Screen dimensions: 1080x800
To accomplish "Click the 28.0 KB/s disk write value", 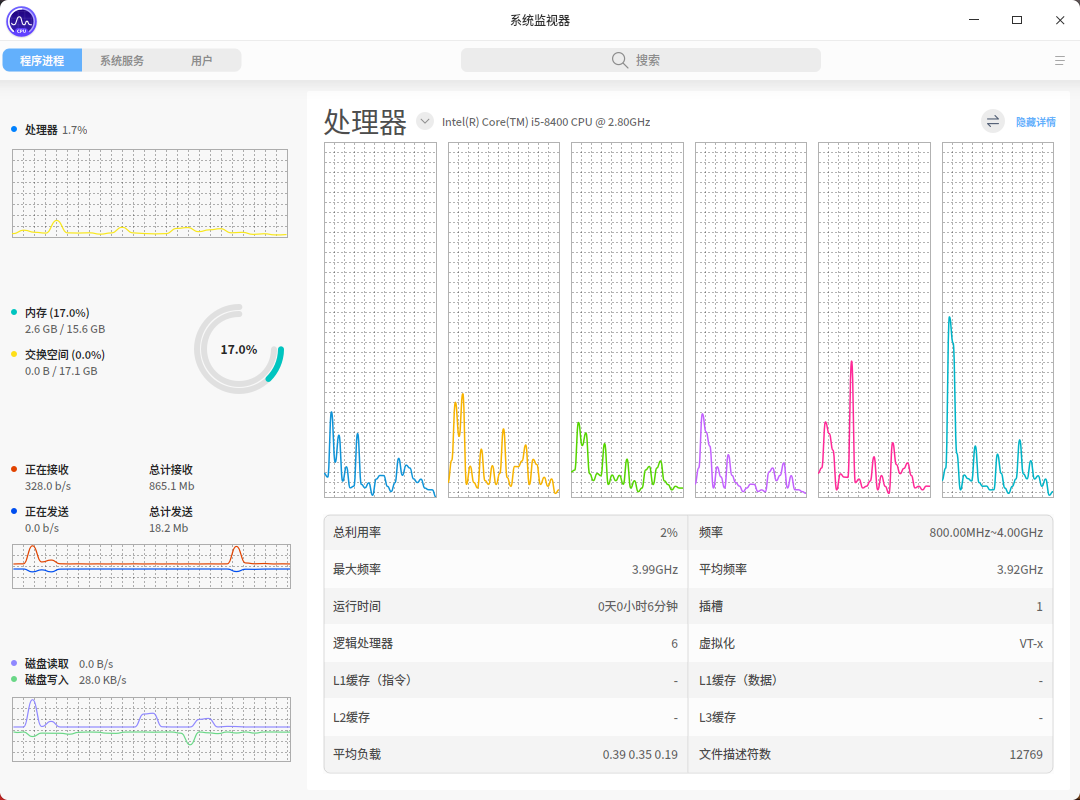I will (x=103, y=680).
